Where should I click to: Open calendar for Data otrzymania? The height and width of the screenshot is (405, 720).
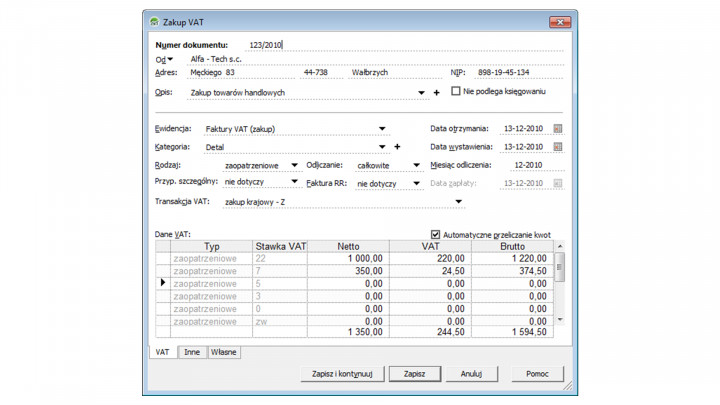point(557,129)
